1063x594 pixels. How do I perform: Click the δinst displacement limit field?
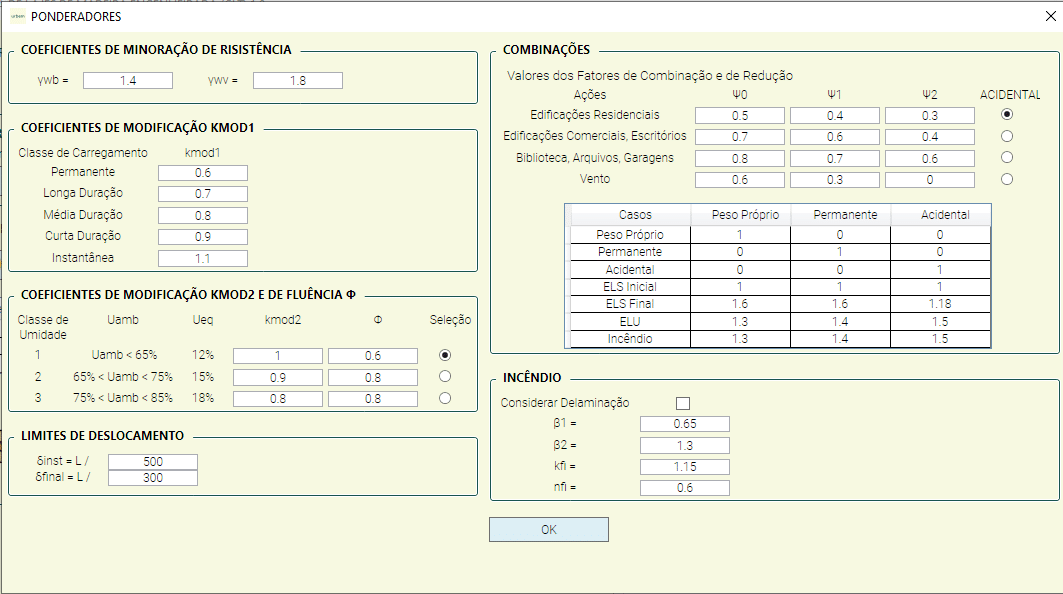(x=153, y=462)
